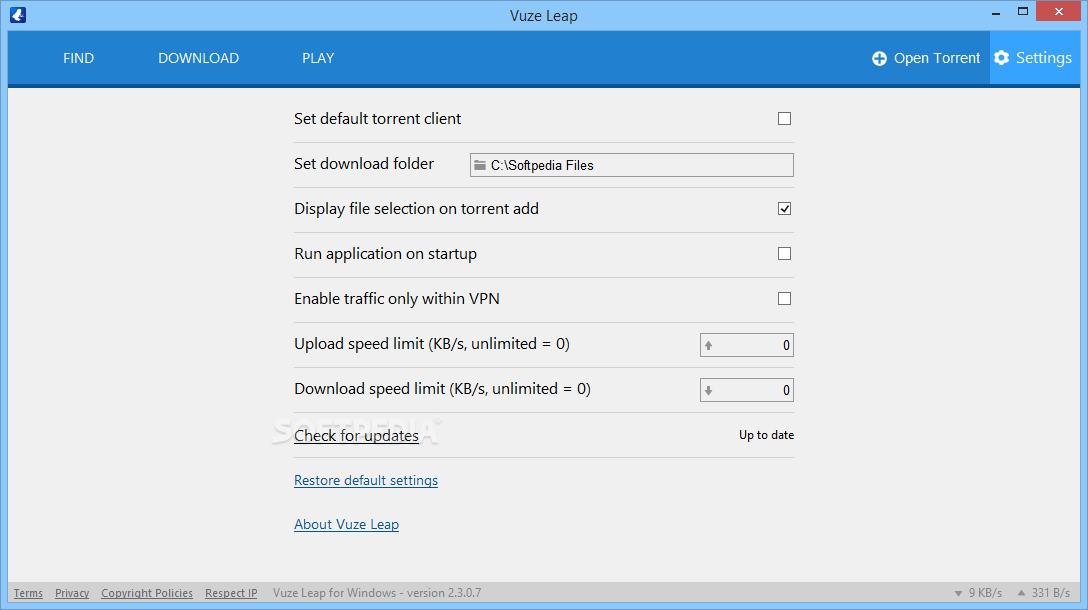The height and width of the screenshot is (610, 1088).
Task: Click the upload speed indicator arrow in status bar
Action: [1021, 593]
